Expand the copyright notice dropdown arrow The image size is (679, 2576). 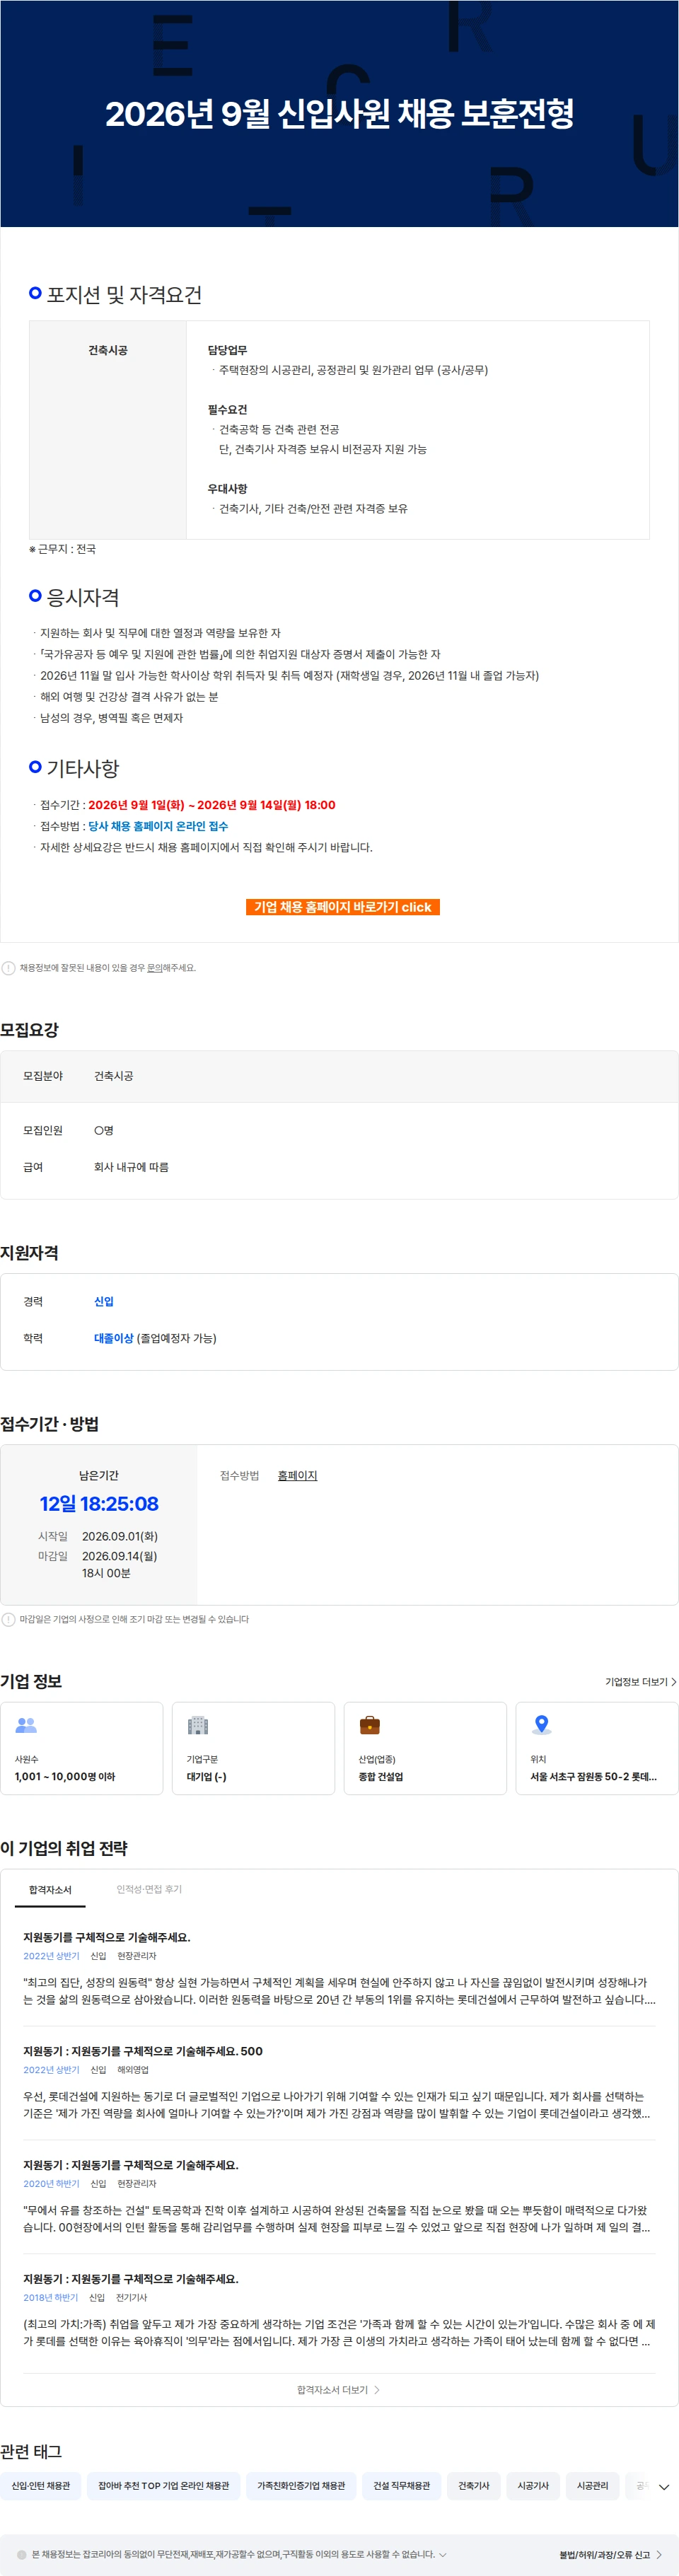(443, 2554)
